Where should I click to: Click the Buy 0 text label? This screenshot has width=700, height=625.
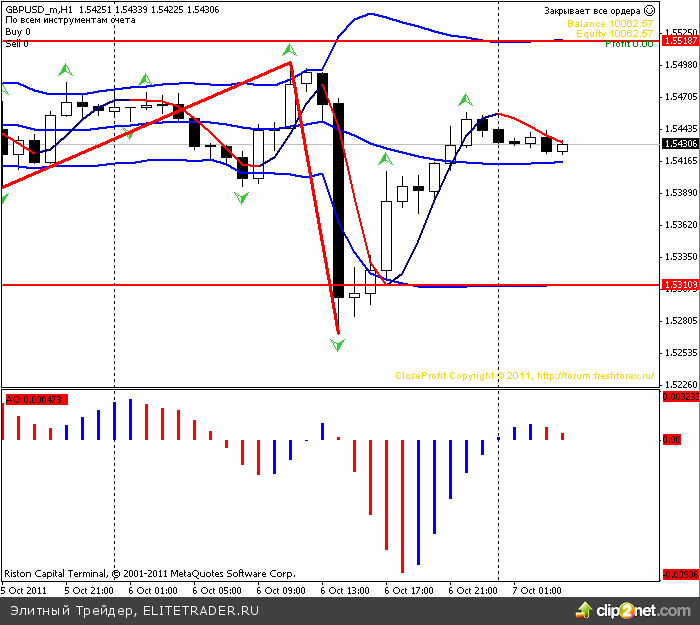pyautogui.click(x=18, y=31)
